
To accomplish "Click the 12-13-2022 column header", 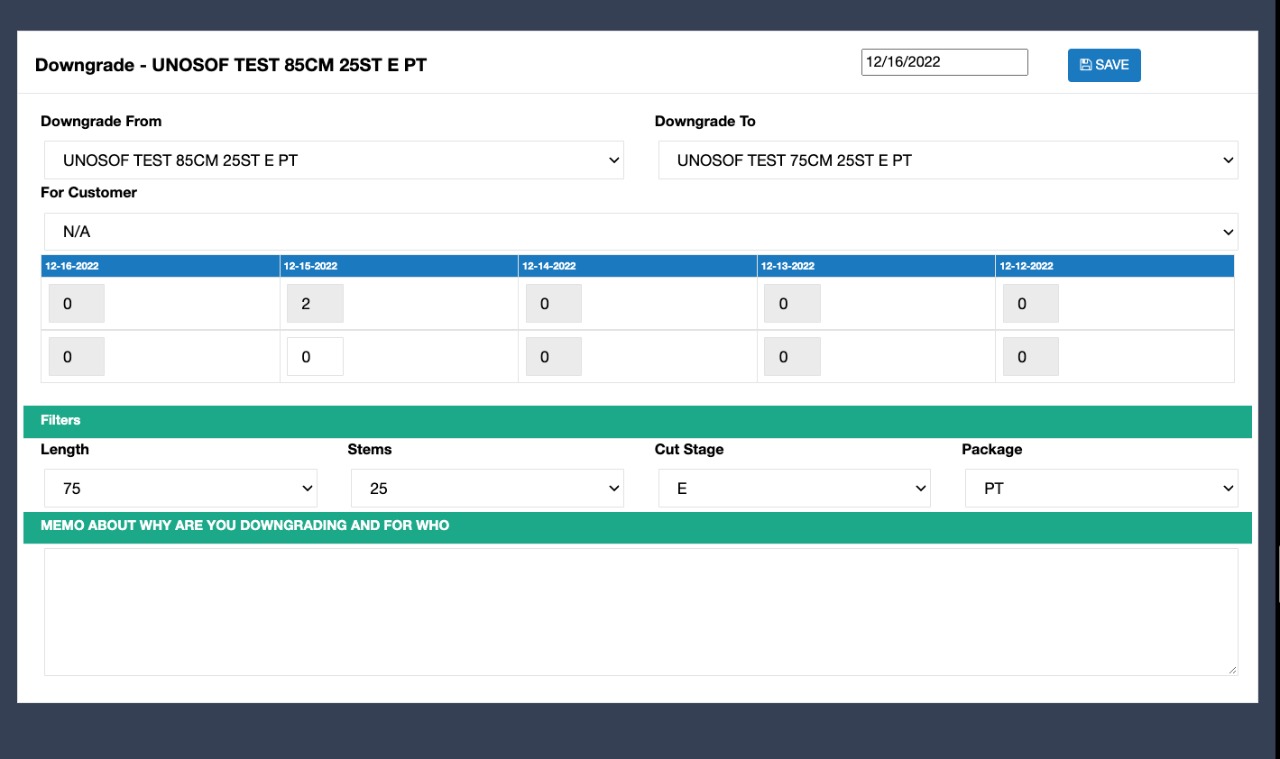I will (876, 266).
